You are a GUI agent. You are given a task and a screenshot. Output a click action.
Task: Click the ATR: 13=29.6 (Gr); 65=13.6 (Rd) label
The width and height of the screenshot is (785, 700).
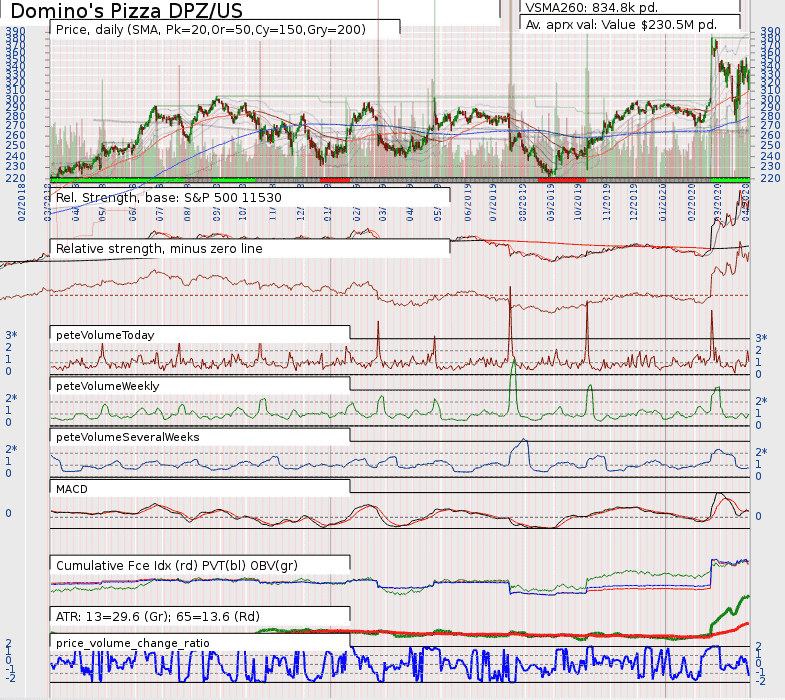pyautogui.click(x=158, y=617)
